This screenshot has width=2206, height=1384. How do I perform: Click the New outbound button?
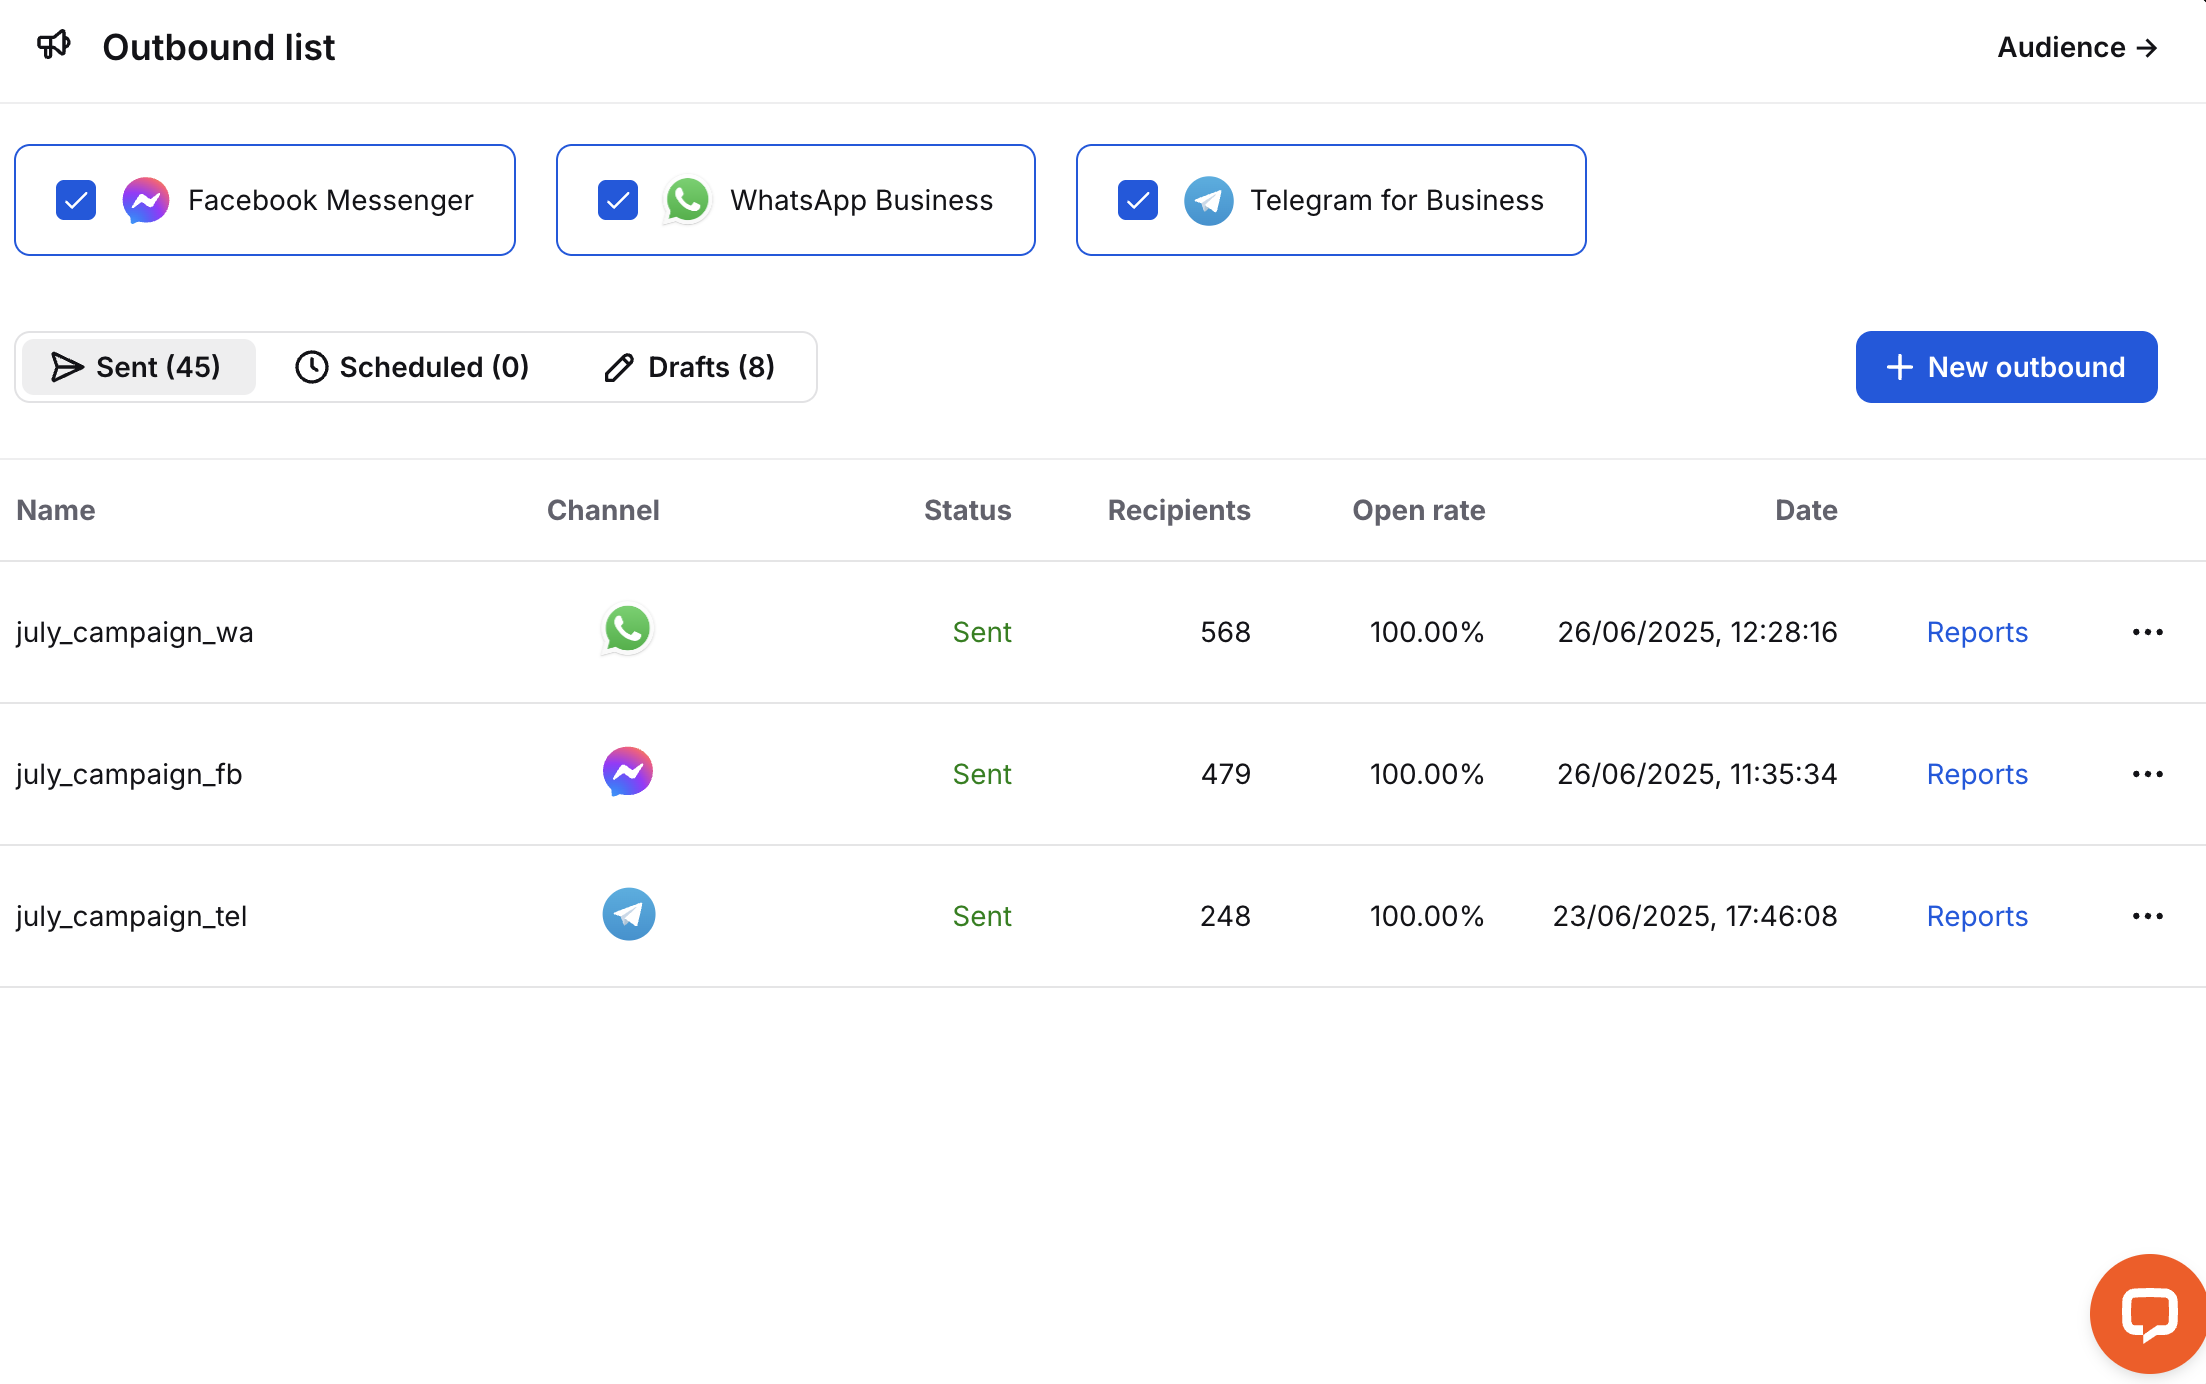point(2006,367)
